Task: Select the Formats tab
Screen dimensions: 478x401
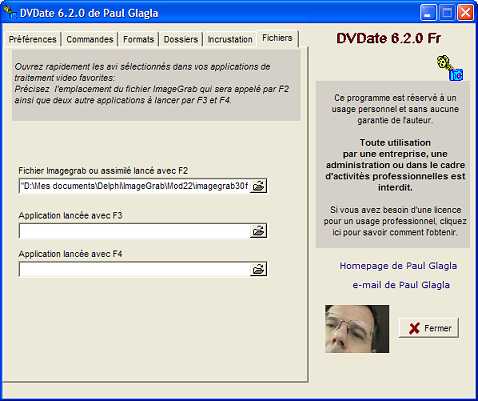Action: coord(138,39)
